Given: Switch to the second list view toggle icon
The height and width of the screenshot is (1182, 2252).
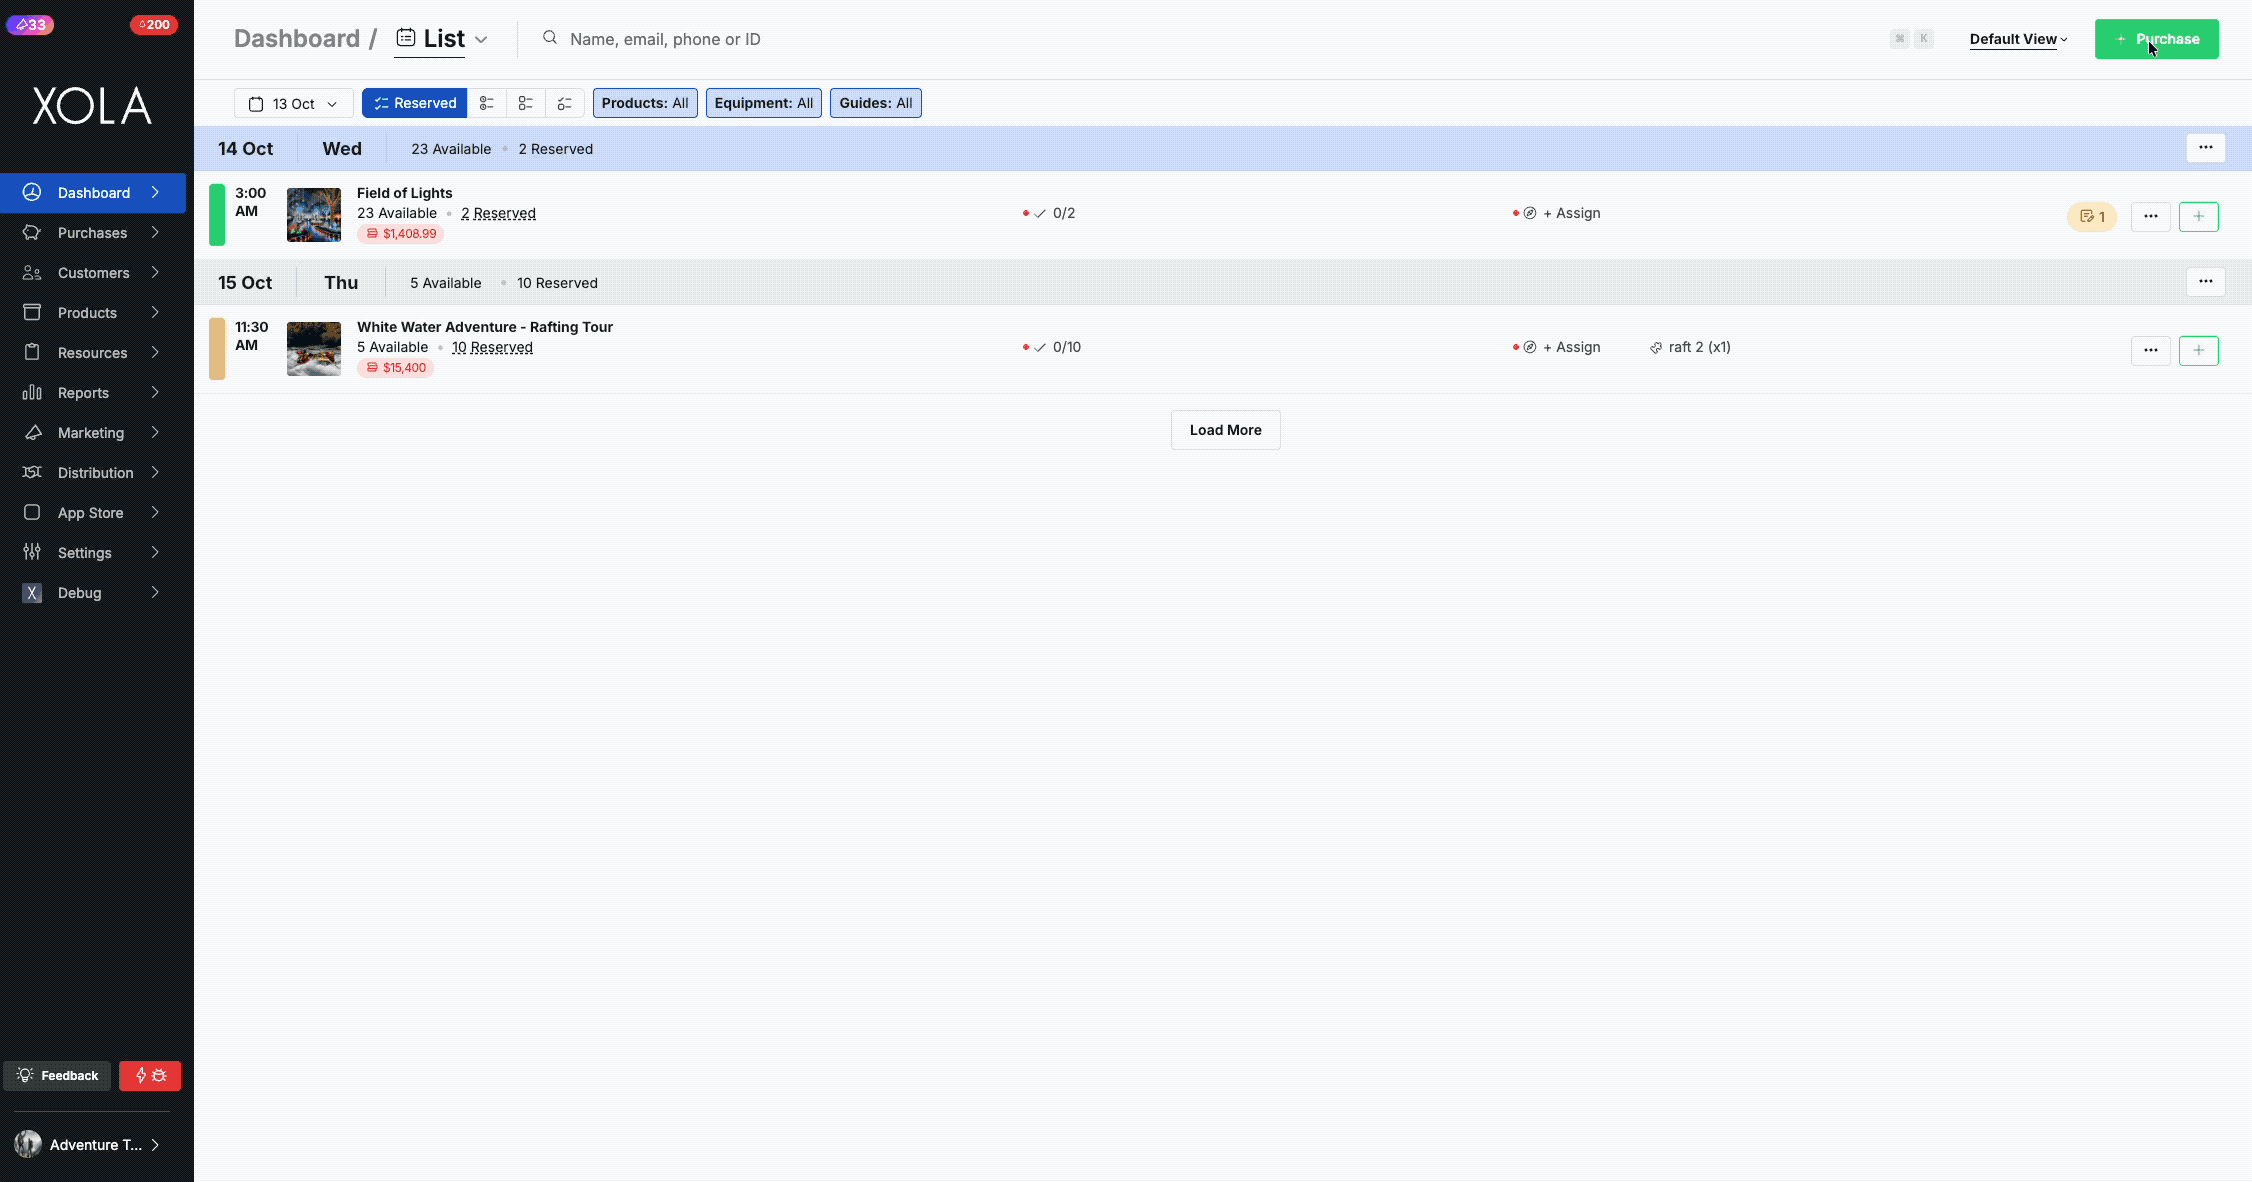Looking at the screenshot, I should pyautogui.click(x=487, y=103).
